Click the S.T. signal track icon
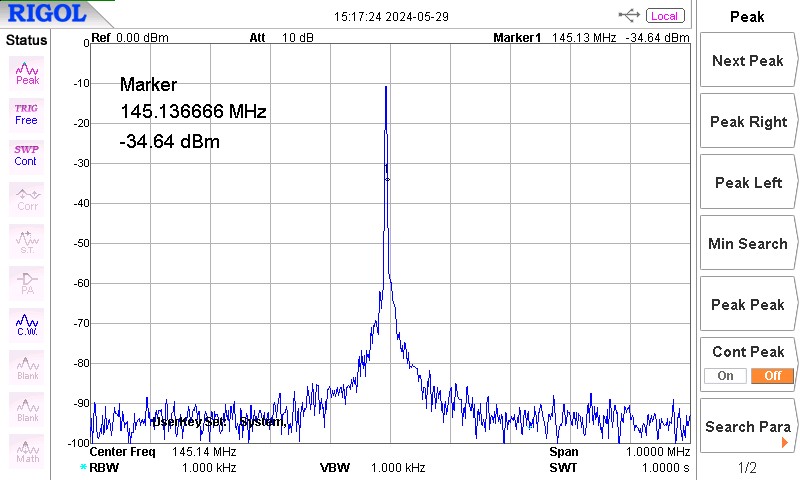The image size is (800, 480). [27, 241]
